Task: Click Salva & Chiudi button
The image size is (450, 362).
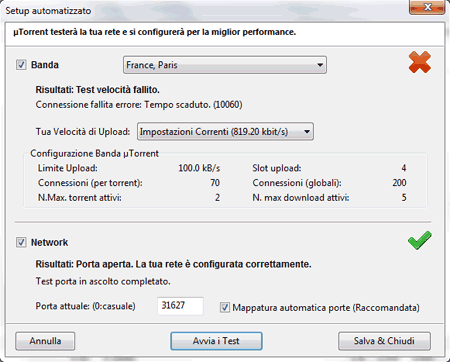Action: tap(384, 341)
